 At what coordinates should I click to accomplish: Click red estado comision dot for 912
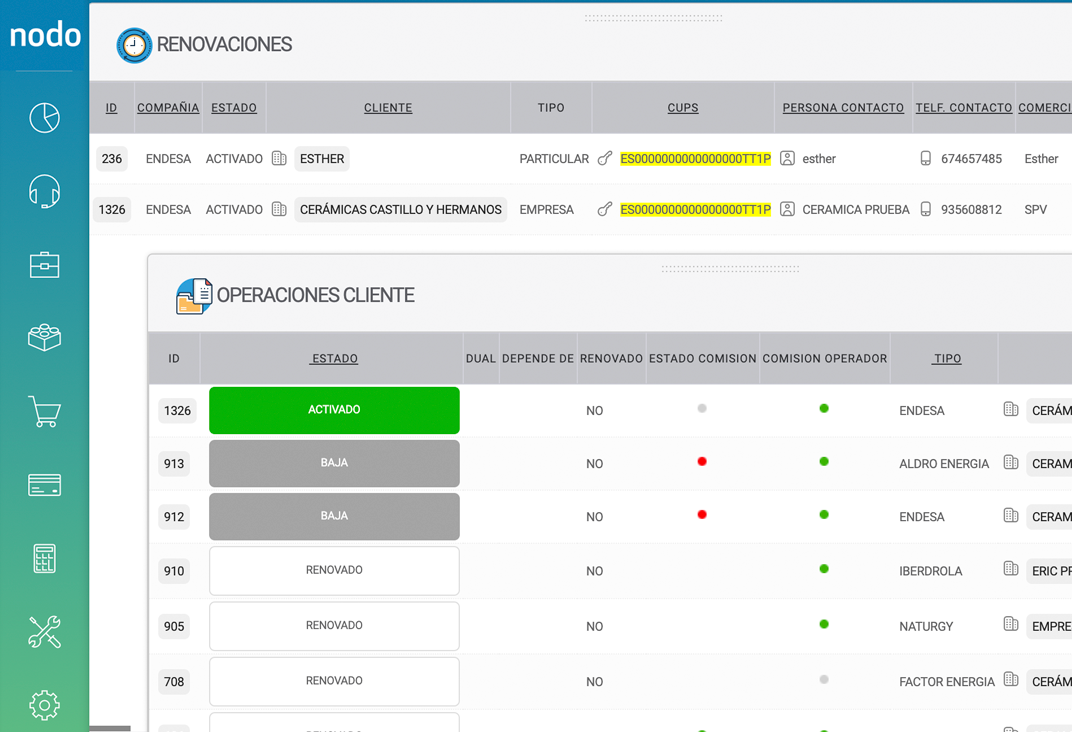[702, 515]
